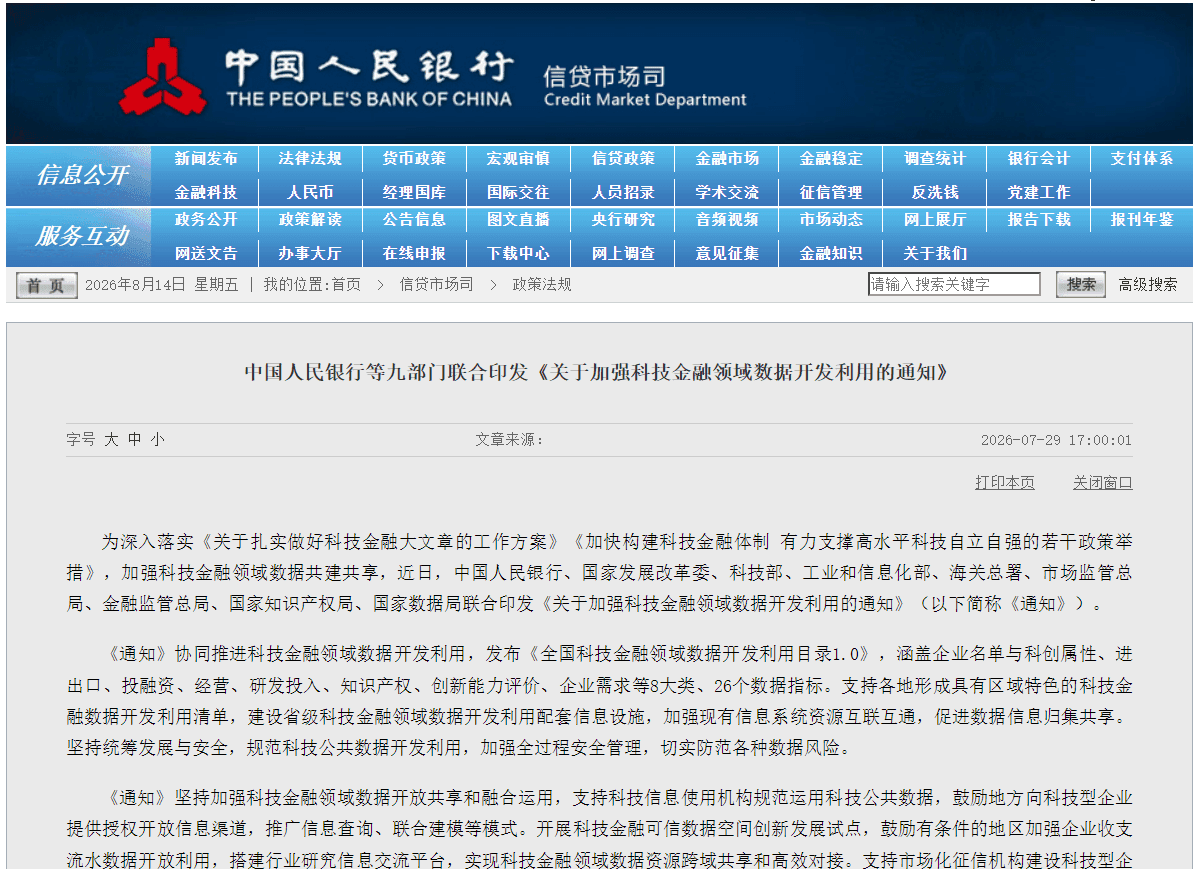The image size is (1199, 869).
Task: Click 打印本页 print link
Action: pos(1005,483)
